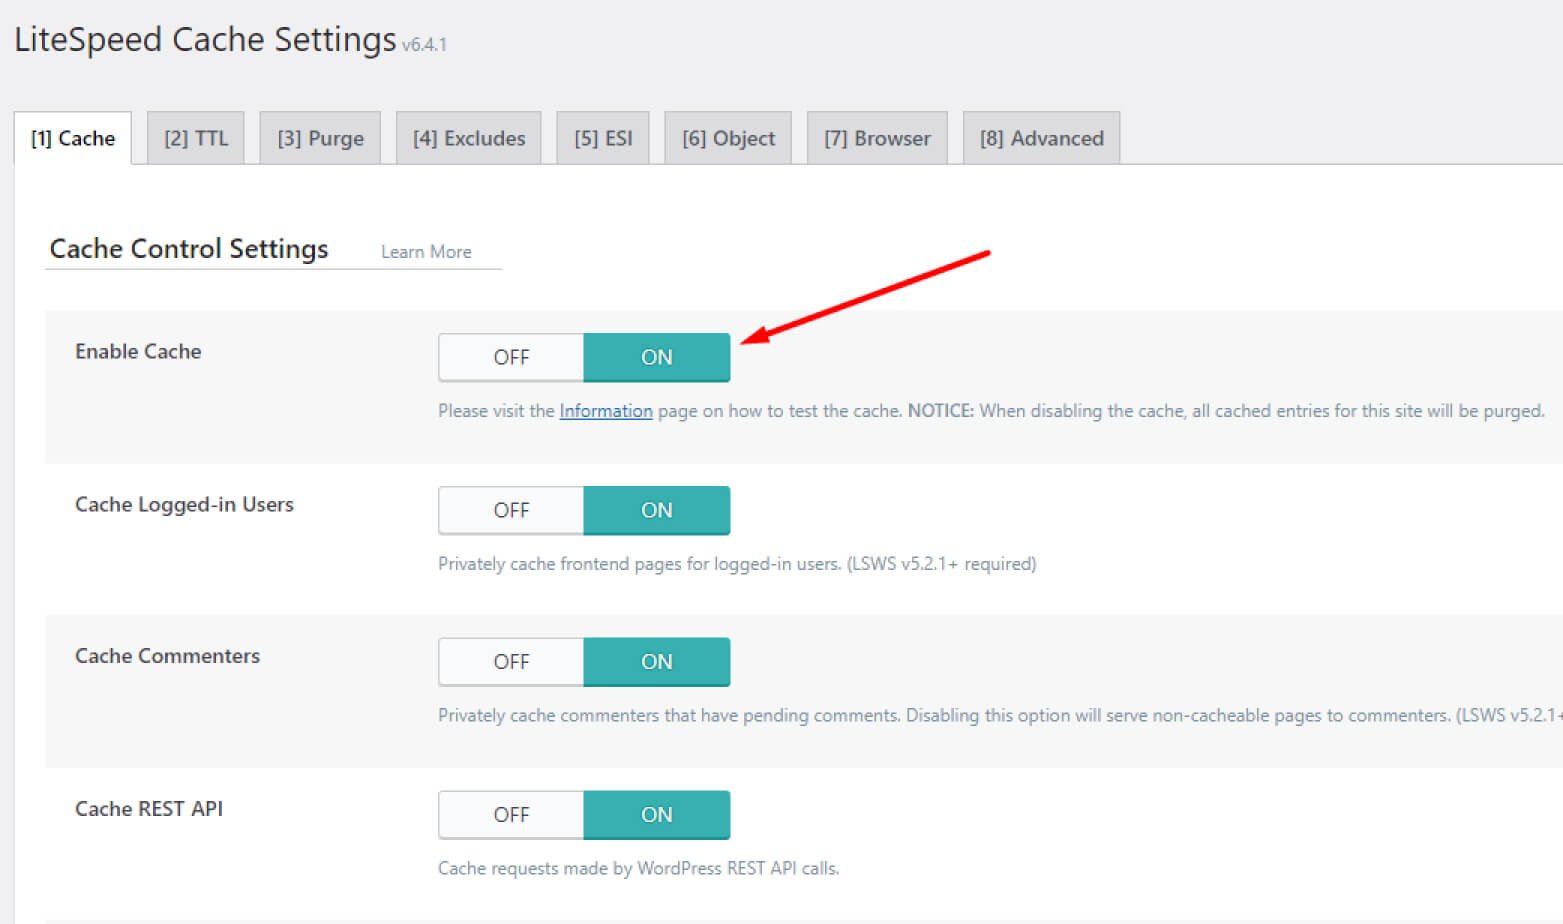Open the [2] TTL tab
1563x924 pixels.
(196, 138)
